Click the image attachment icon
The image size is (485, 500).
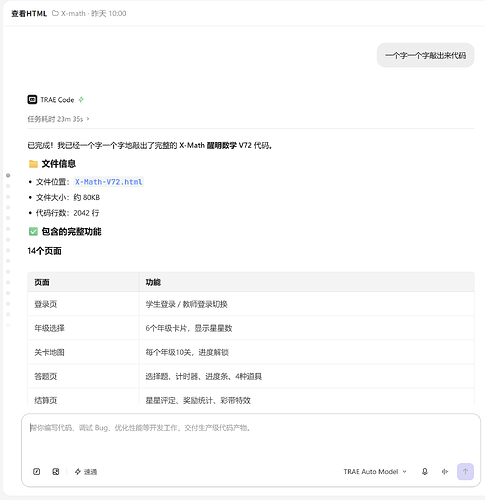pyautogui.click(x=56, y=471)
